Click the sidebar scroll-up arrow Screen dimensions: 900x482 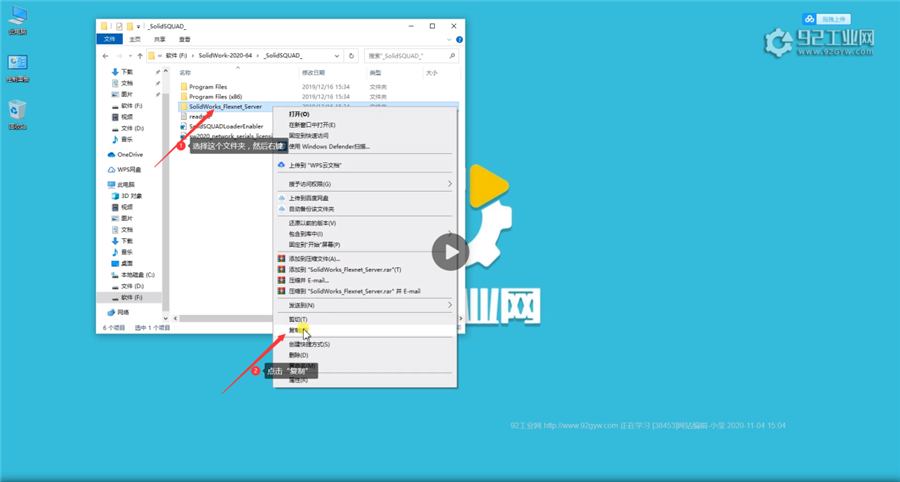click(x=166, y=72)
